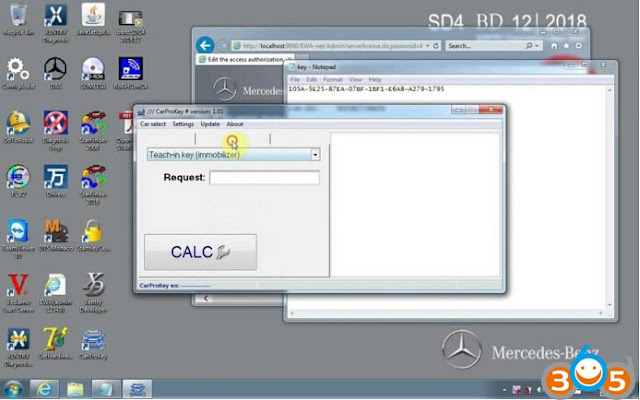Image resolution: width=640 pixels, height=400 pixels.
Task: Launch DAS with the Mercedes star icon
Action: tap(55, 73)
